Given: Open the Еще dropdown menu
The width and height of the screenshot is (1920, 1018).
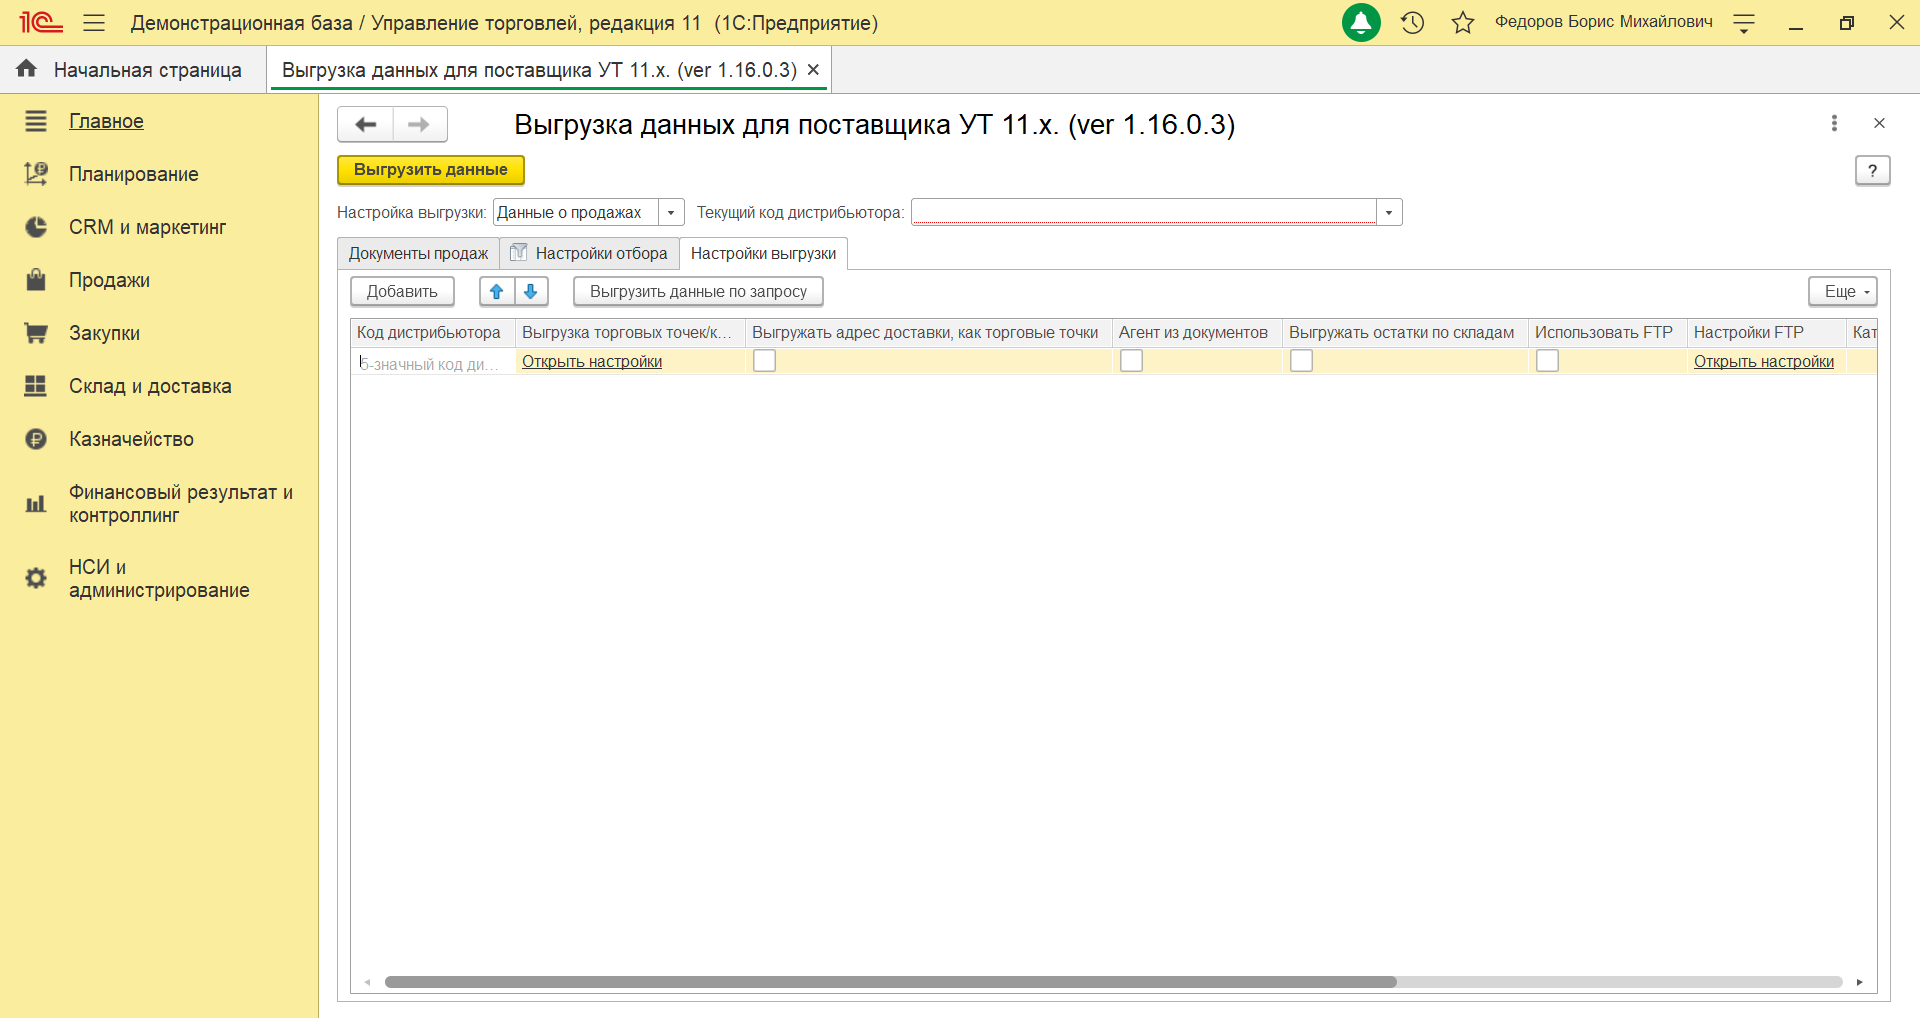Looking at the screenshot, I should pyautogui.click(x=1843, y=291).
